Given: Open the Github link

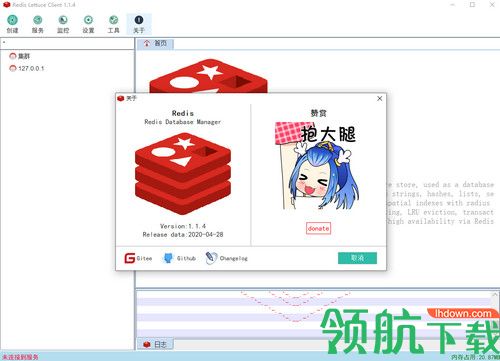Looking at the screenshot, I should coord(180,258).
